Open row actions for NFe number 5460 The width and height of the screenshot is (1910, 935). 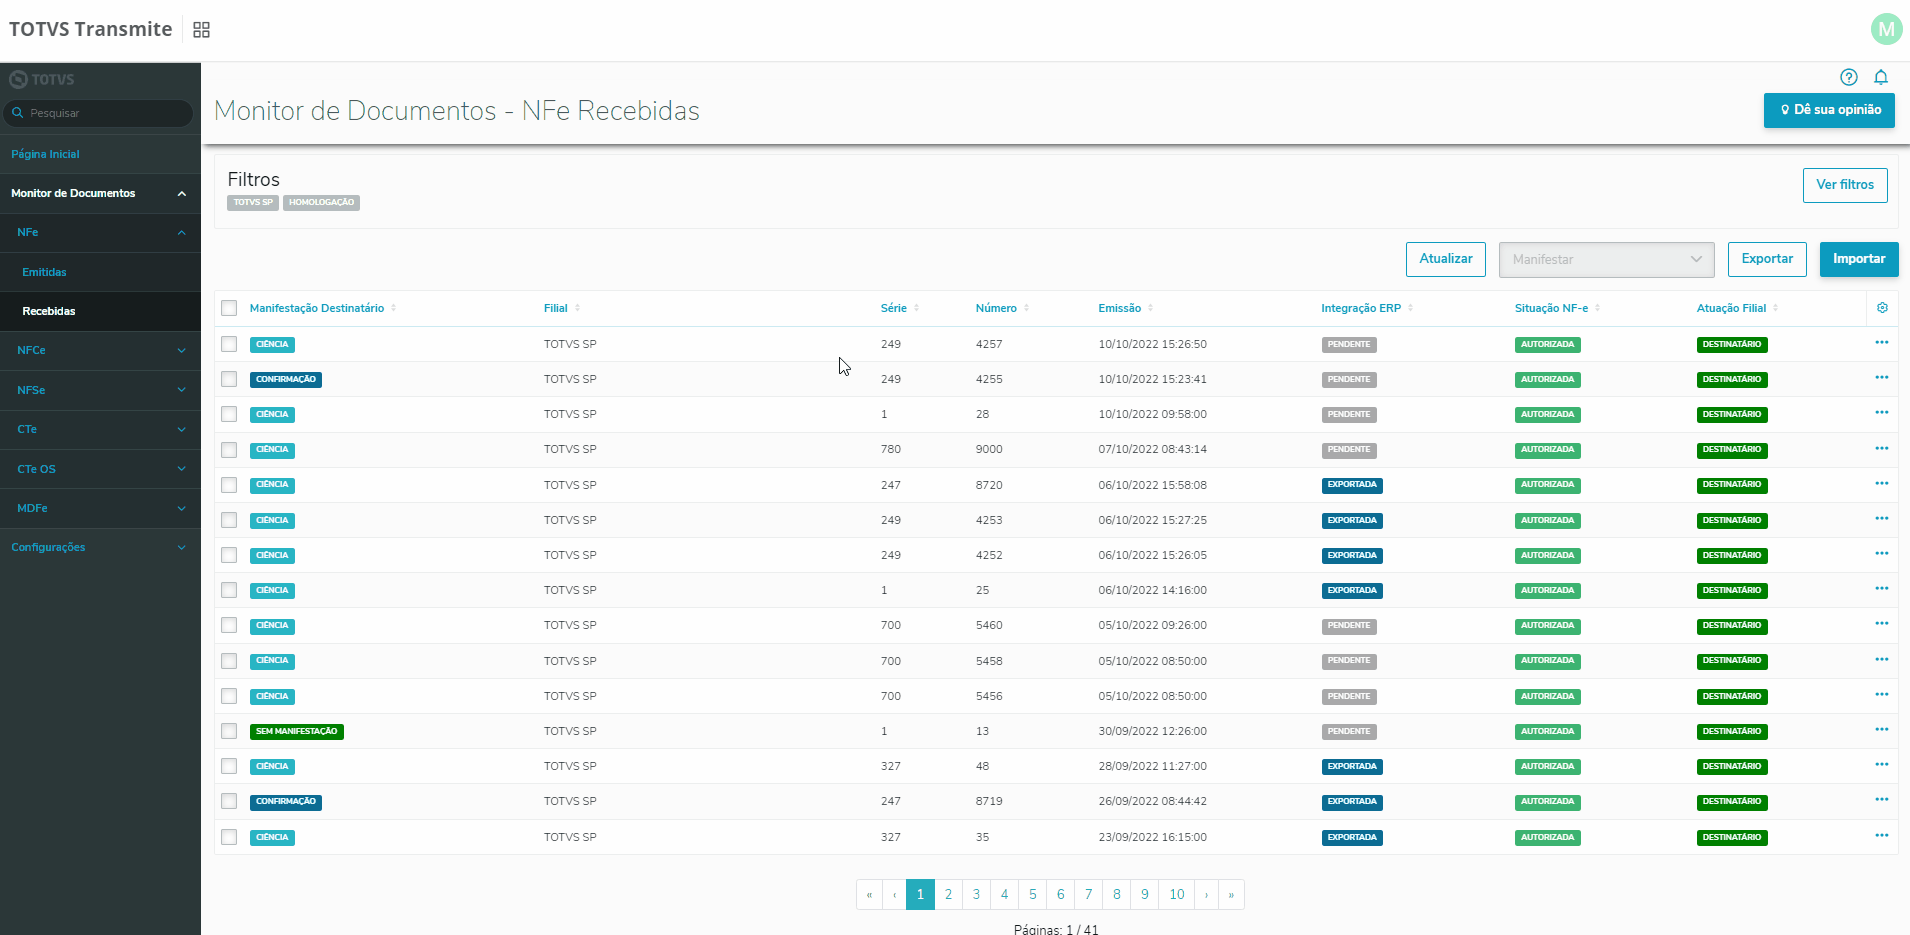tap(1882, 624)
